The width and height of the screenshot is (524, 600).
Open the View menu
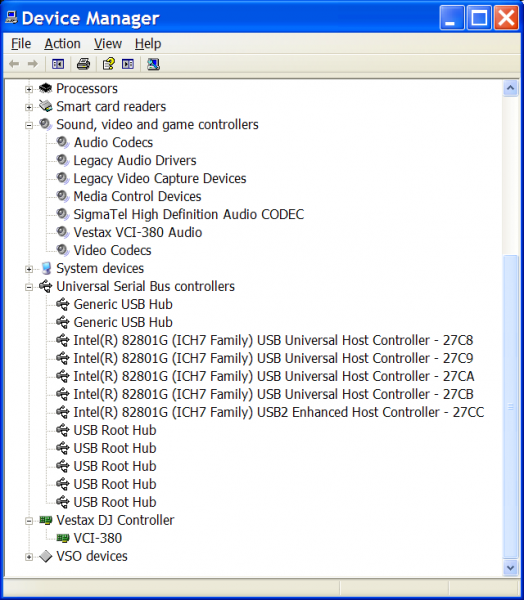(x=108, y=44)
